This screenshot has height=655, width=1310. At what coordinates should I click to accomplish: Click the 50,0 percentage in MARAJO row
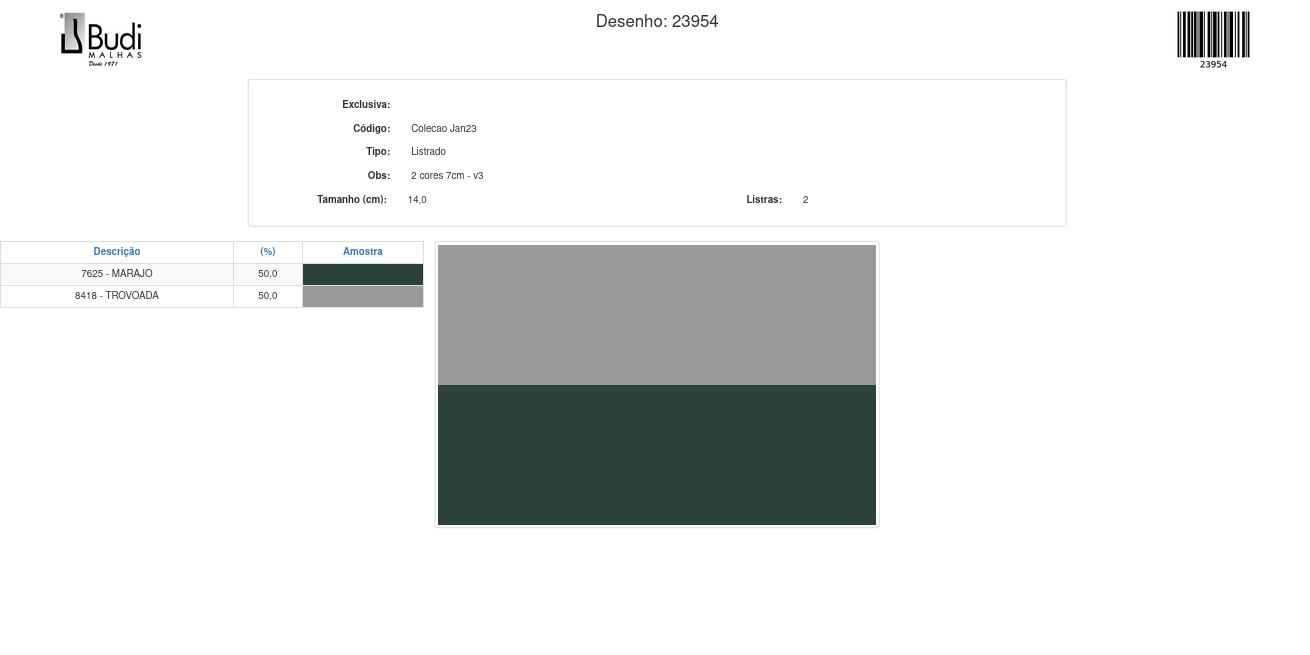tap(268, 274)
